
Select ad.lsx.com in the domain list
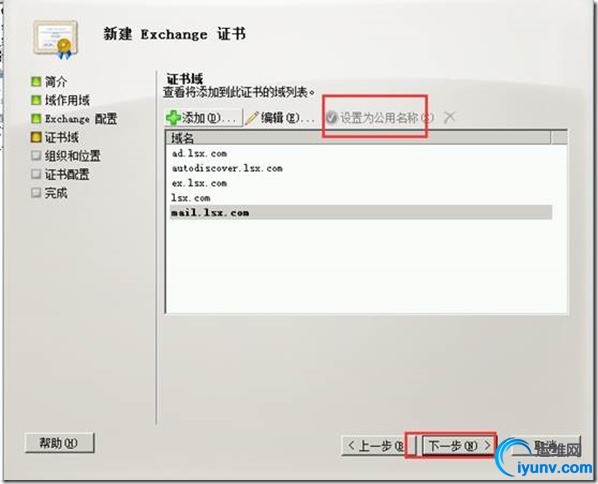tap(360, 154)
